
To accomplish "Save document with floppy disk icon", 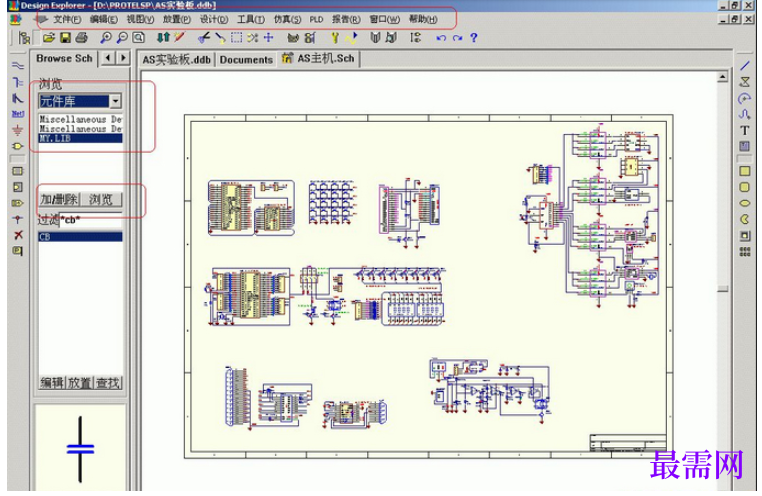I will tap(65, 37).
